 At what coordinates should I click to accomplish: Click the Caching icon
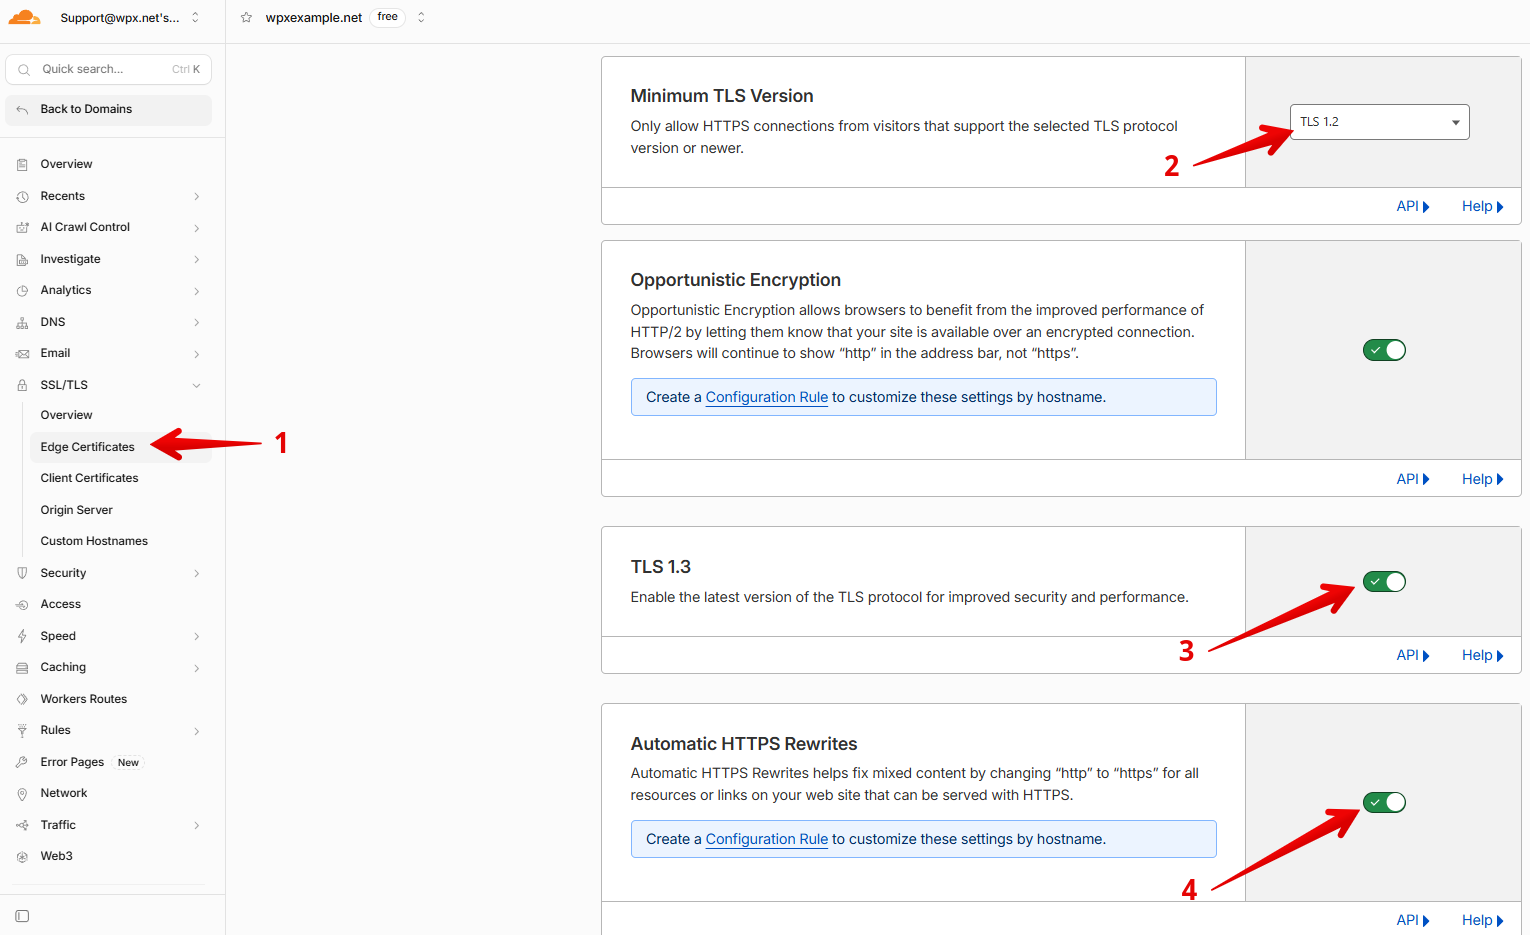click(22, 667)
